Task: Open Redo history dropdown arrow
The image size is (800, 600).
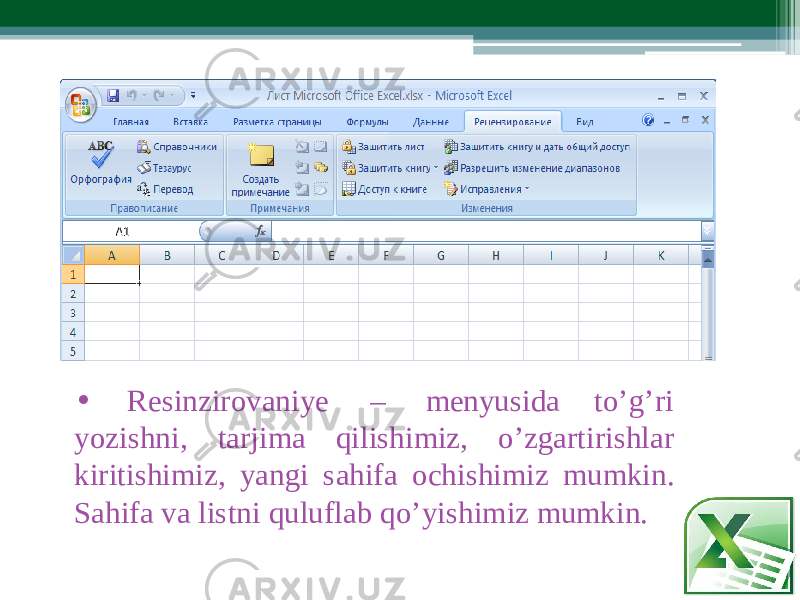Action: point(172,96)
